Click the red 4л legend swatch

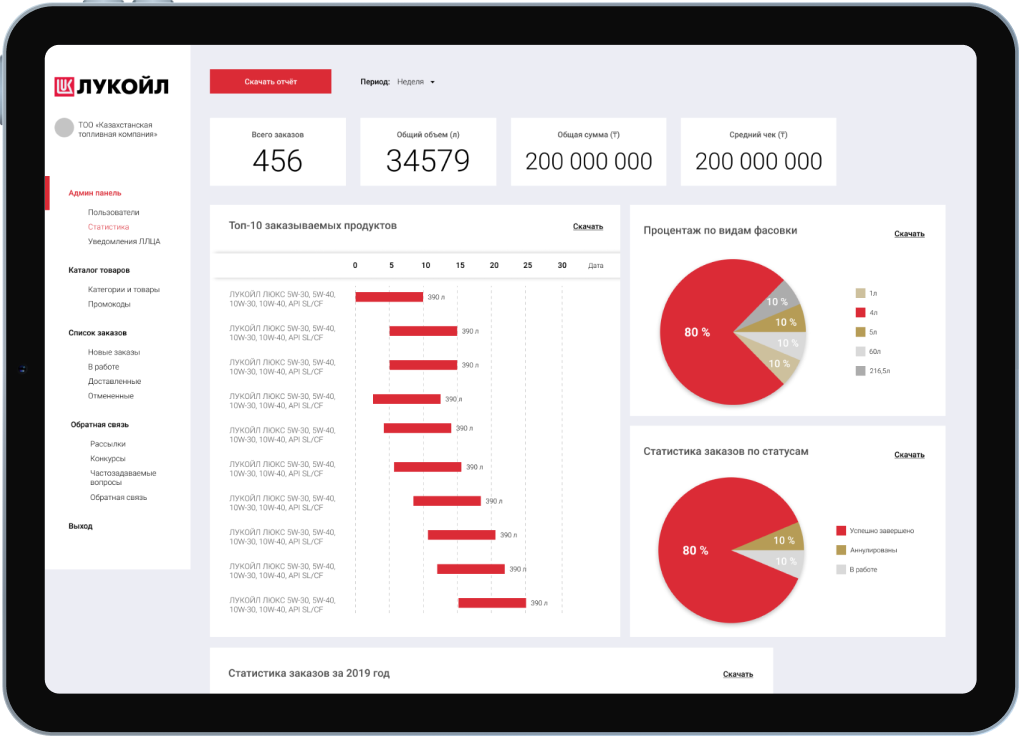[860, 312]
